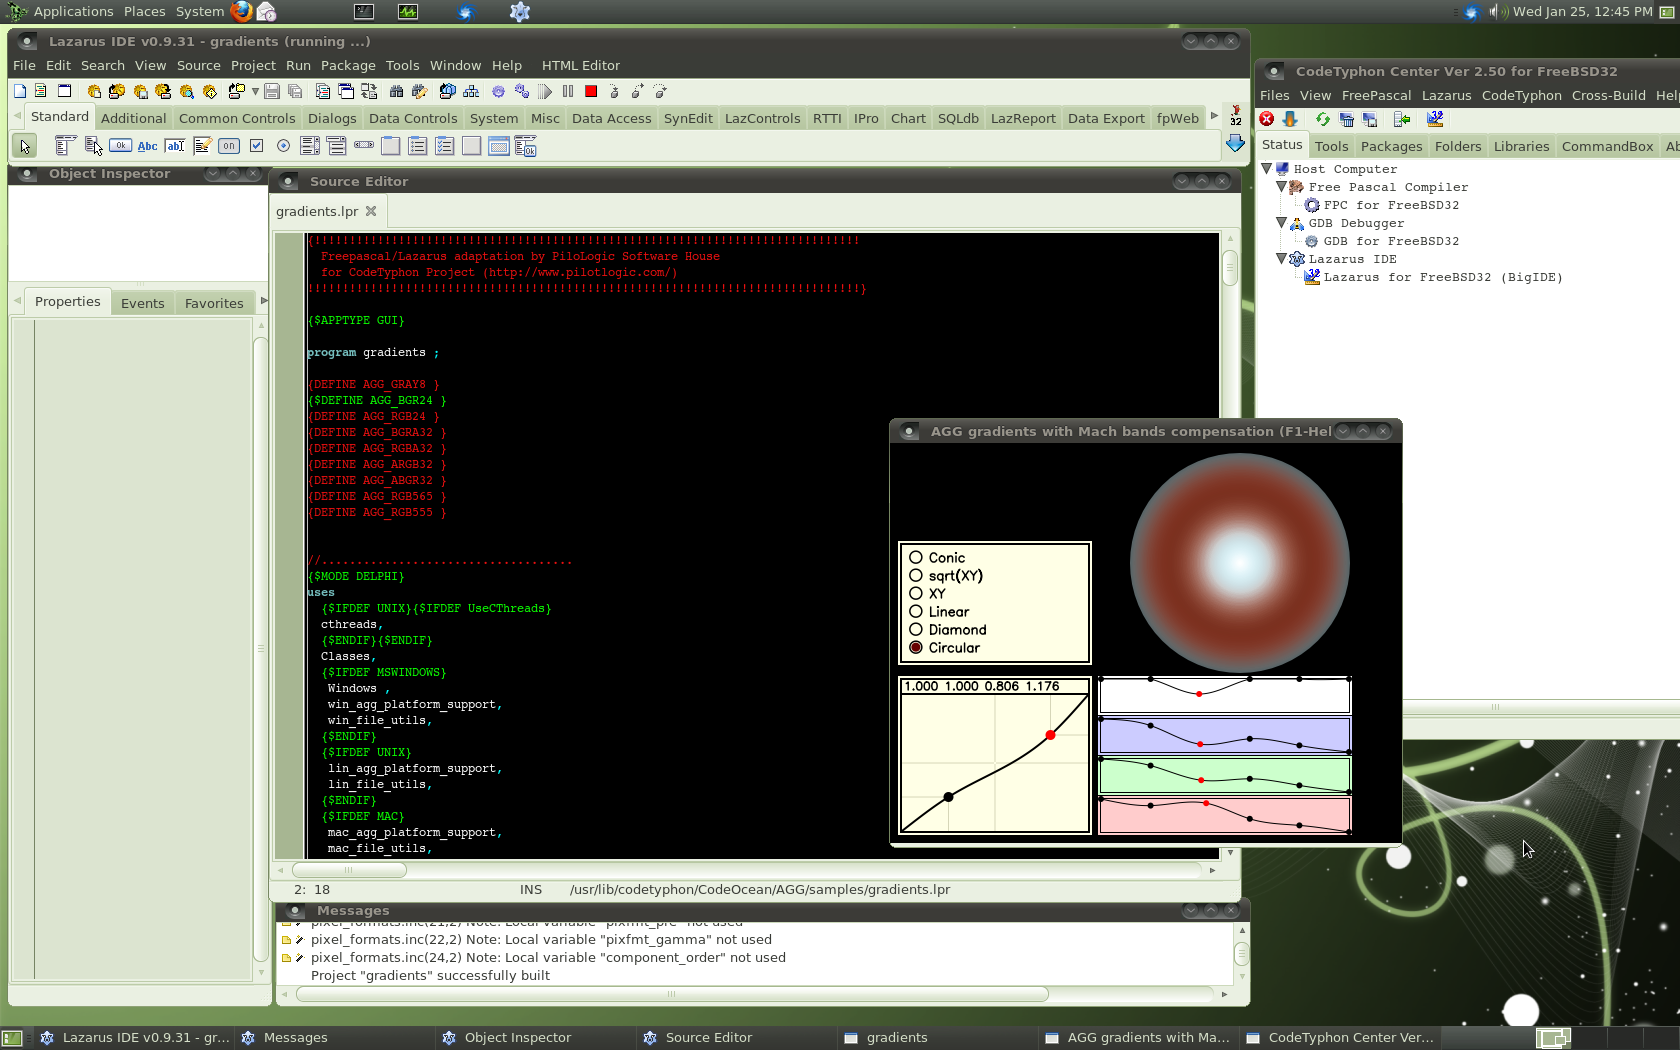
Task: Click red point on blue channel curve
Action: 1200,744
